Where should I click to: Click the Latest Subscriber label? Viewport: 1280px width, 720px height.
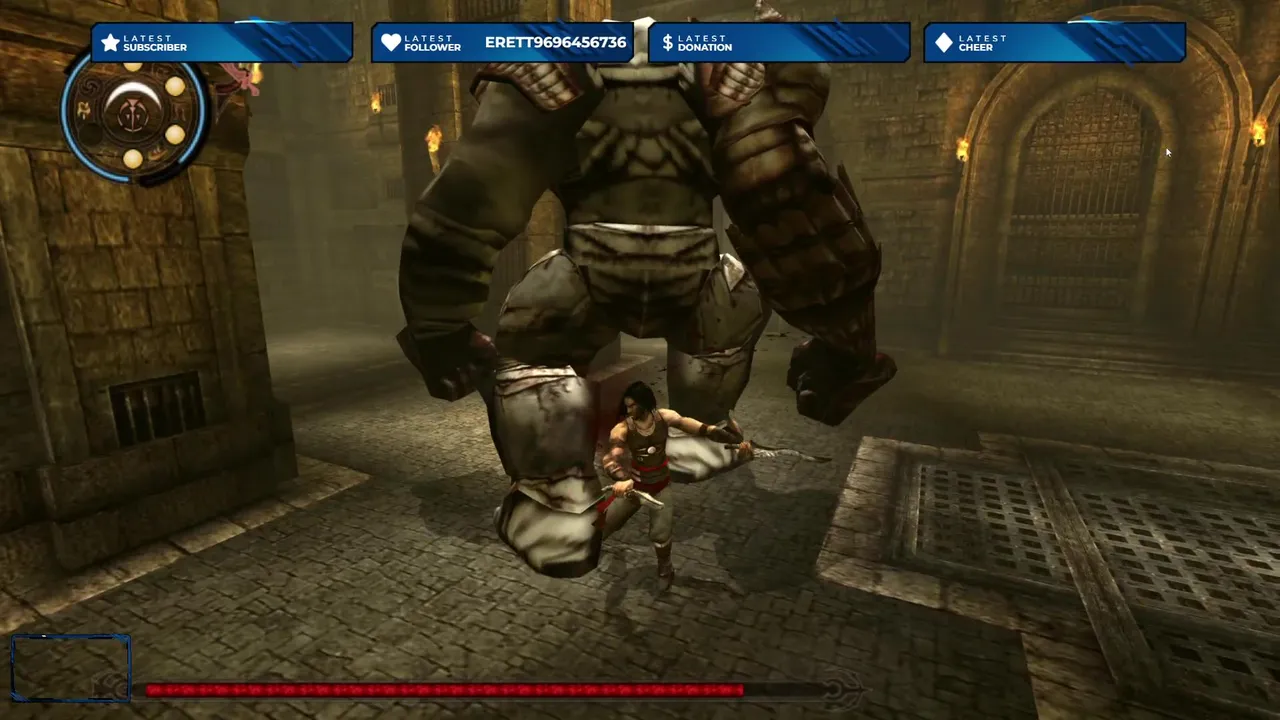(155, 43)
